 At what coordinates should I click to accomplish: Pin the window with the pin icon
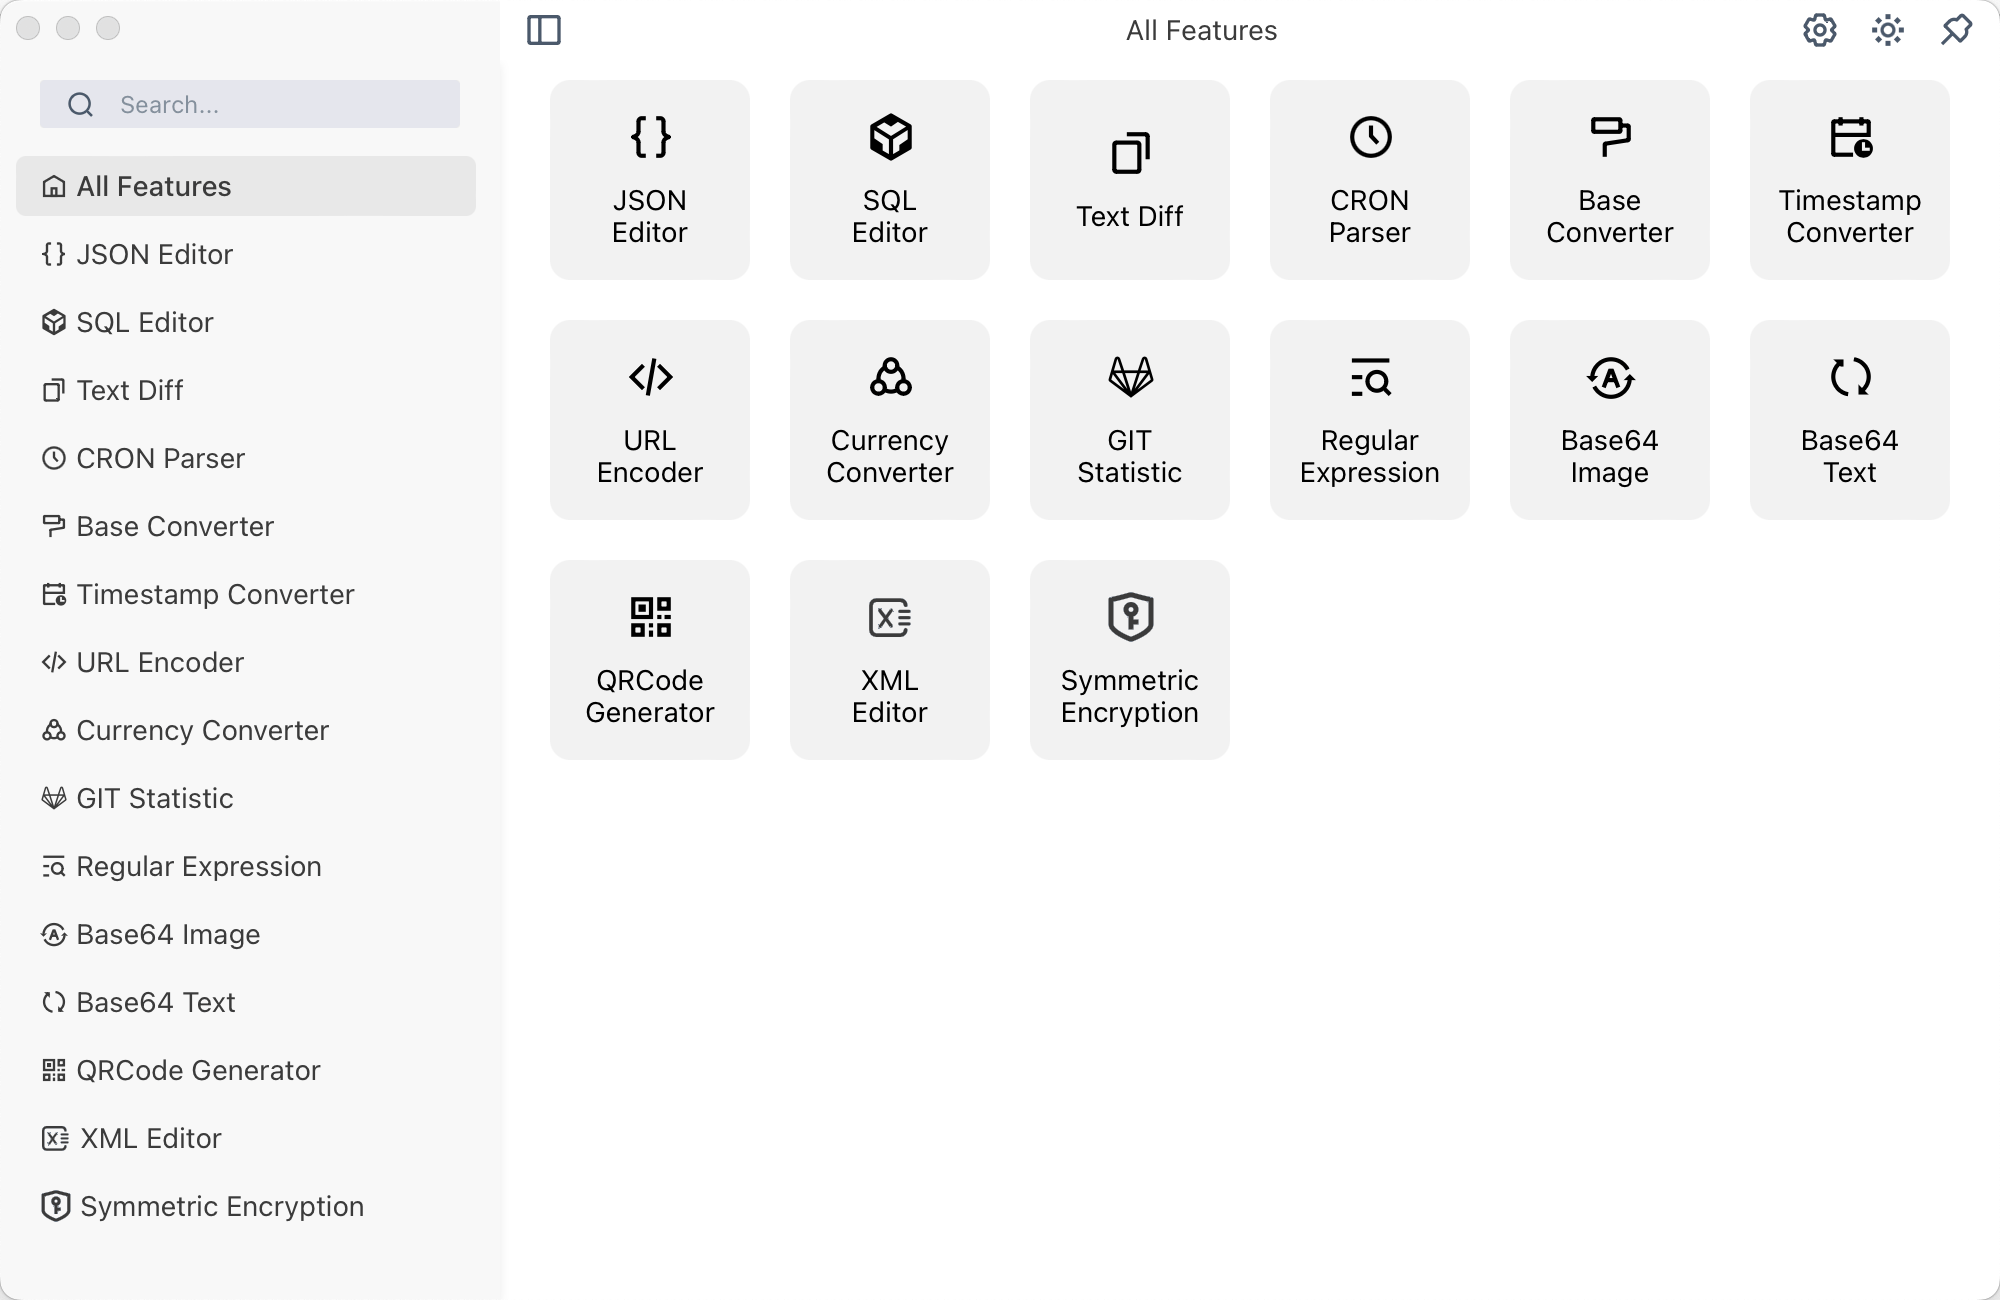[x=1956, y=30]
